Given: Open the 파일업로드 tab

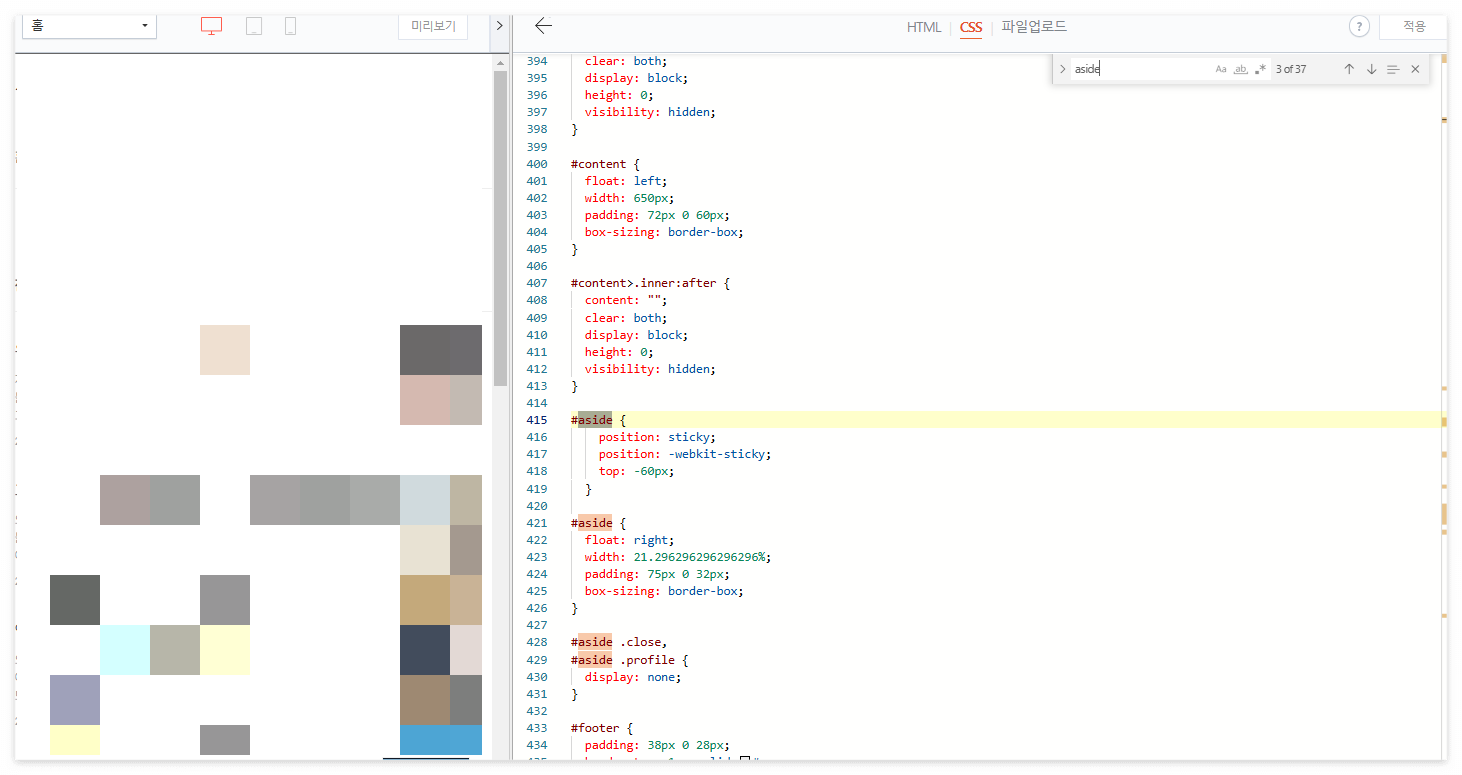Looking at the screenshot, I should (1034, 27).
